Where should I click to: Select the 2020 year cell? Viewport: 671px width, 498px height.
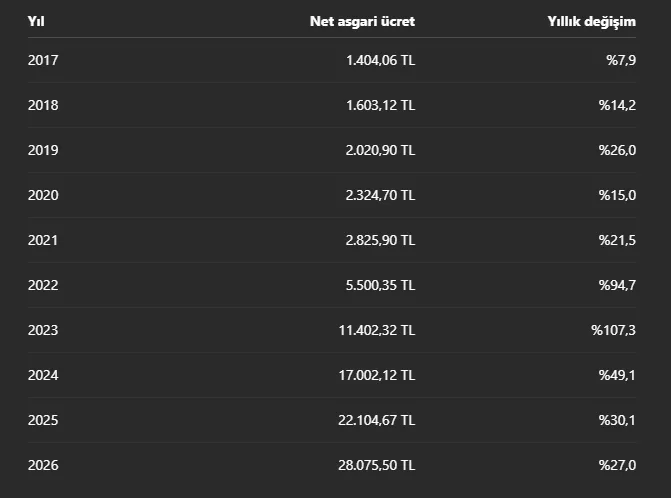[43, 195]
